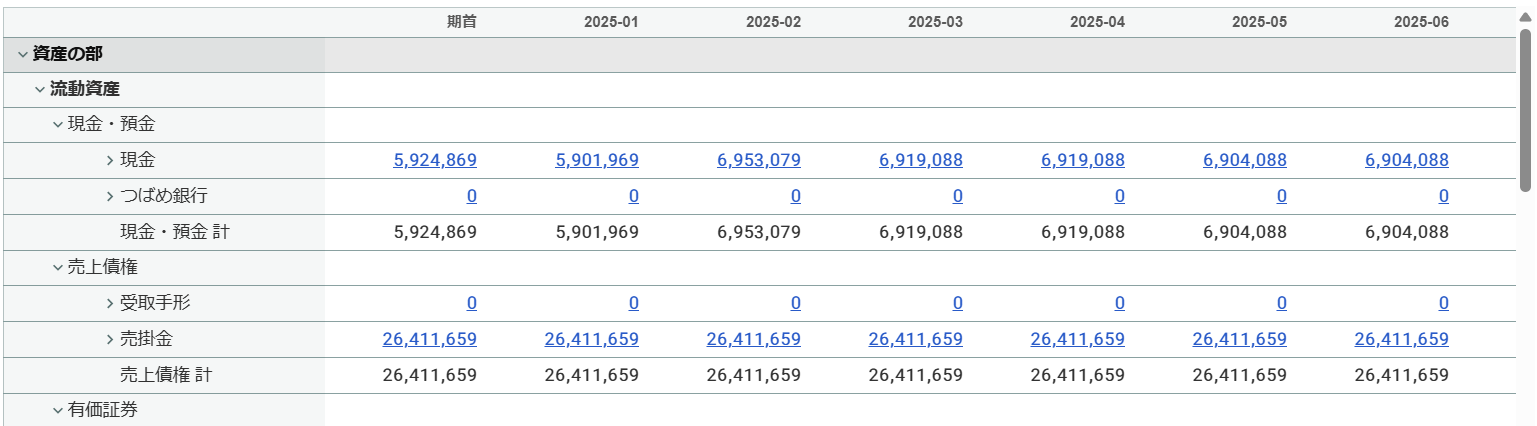Expand the 現金 account row

point(110,160)
